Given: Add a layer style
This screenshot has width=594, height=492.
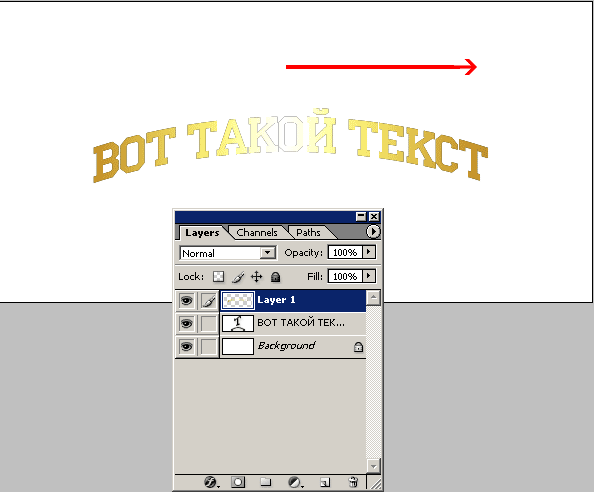Looking at the screenshot, I should point(211,482).
